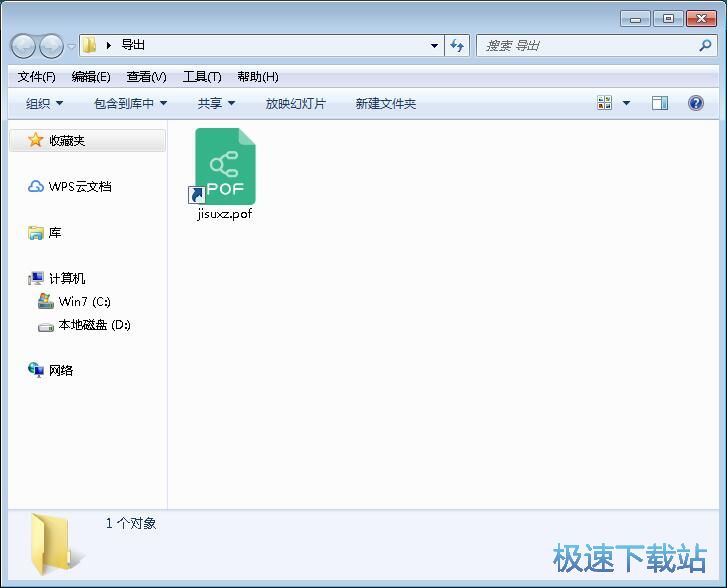This screenshot has height=588, width=727.
Task: Maximize the Explorer window
Action: coord(668,19)
